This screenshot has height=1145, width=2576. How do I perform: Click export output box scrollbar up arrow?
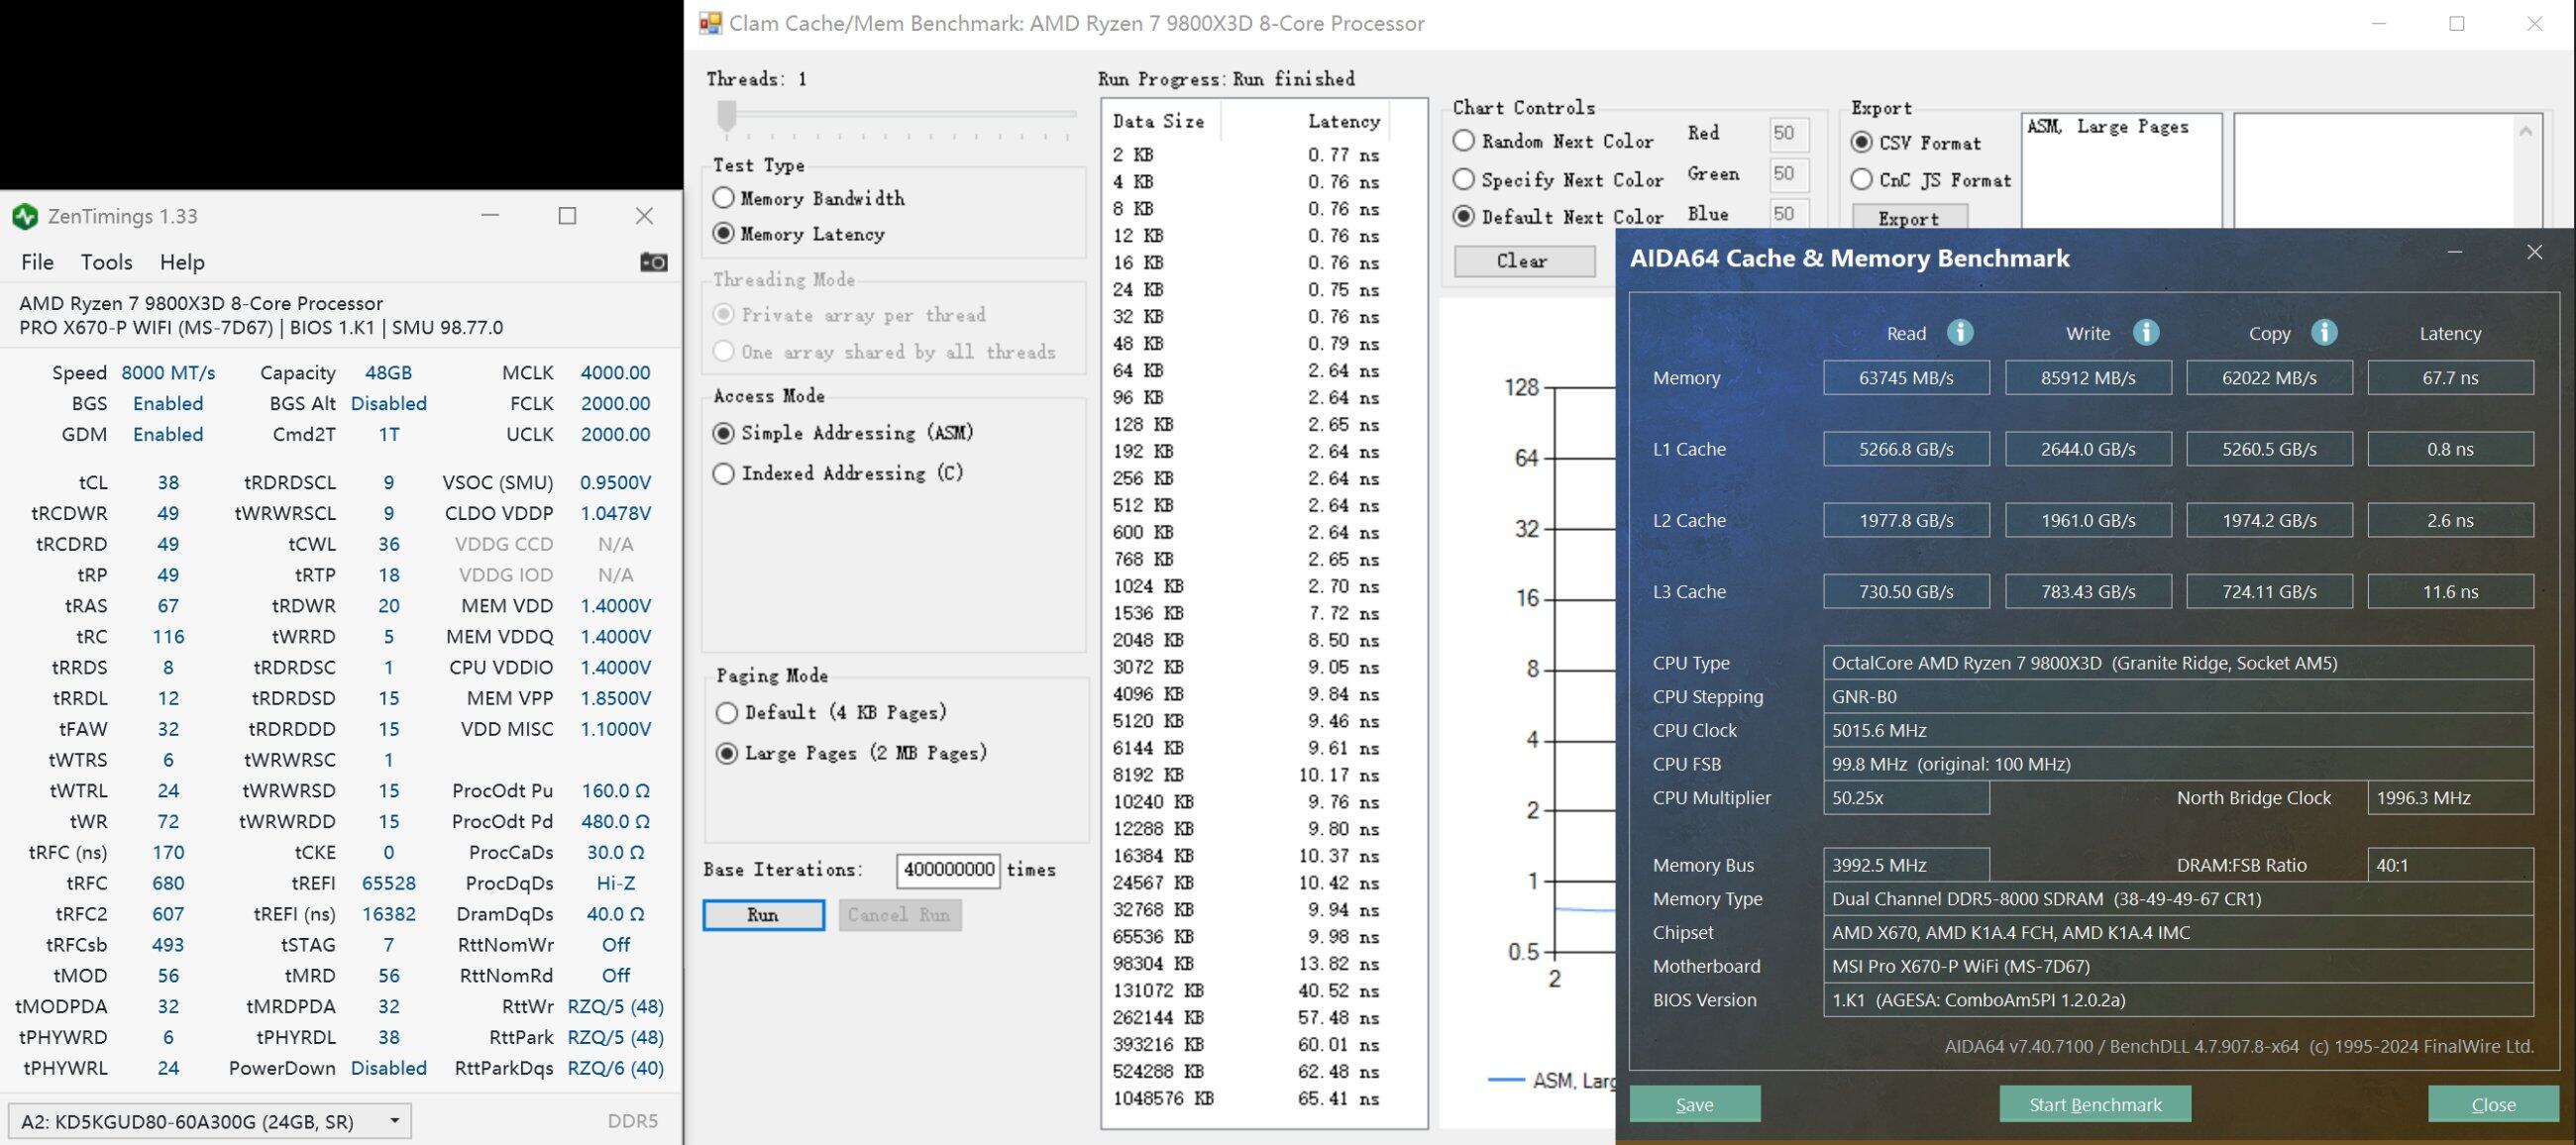(x=2525, y=131)
